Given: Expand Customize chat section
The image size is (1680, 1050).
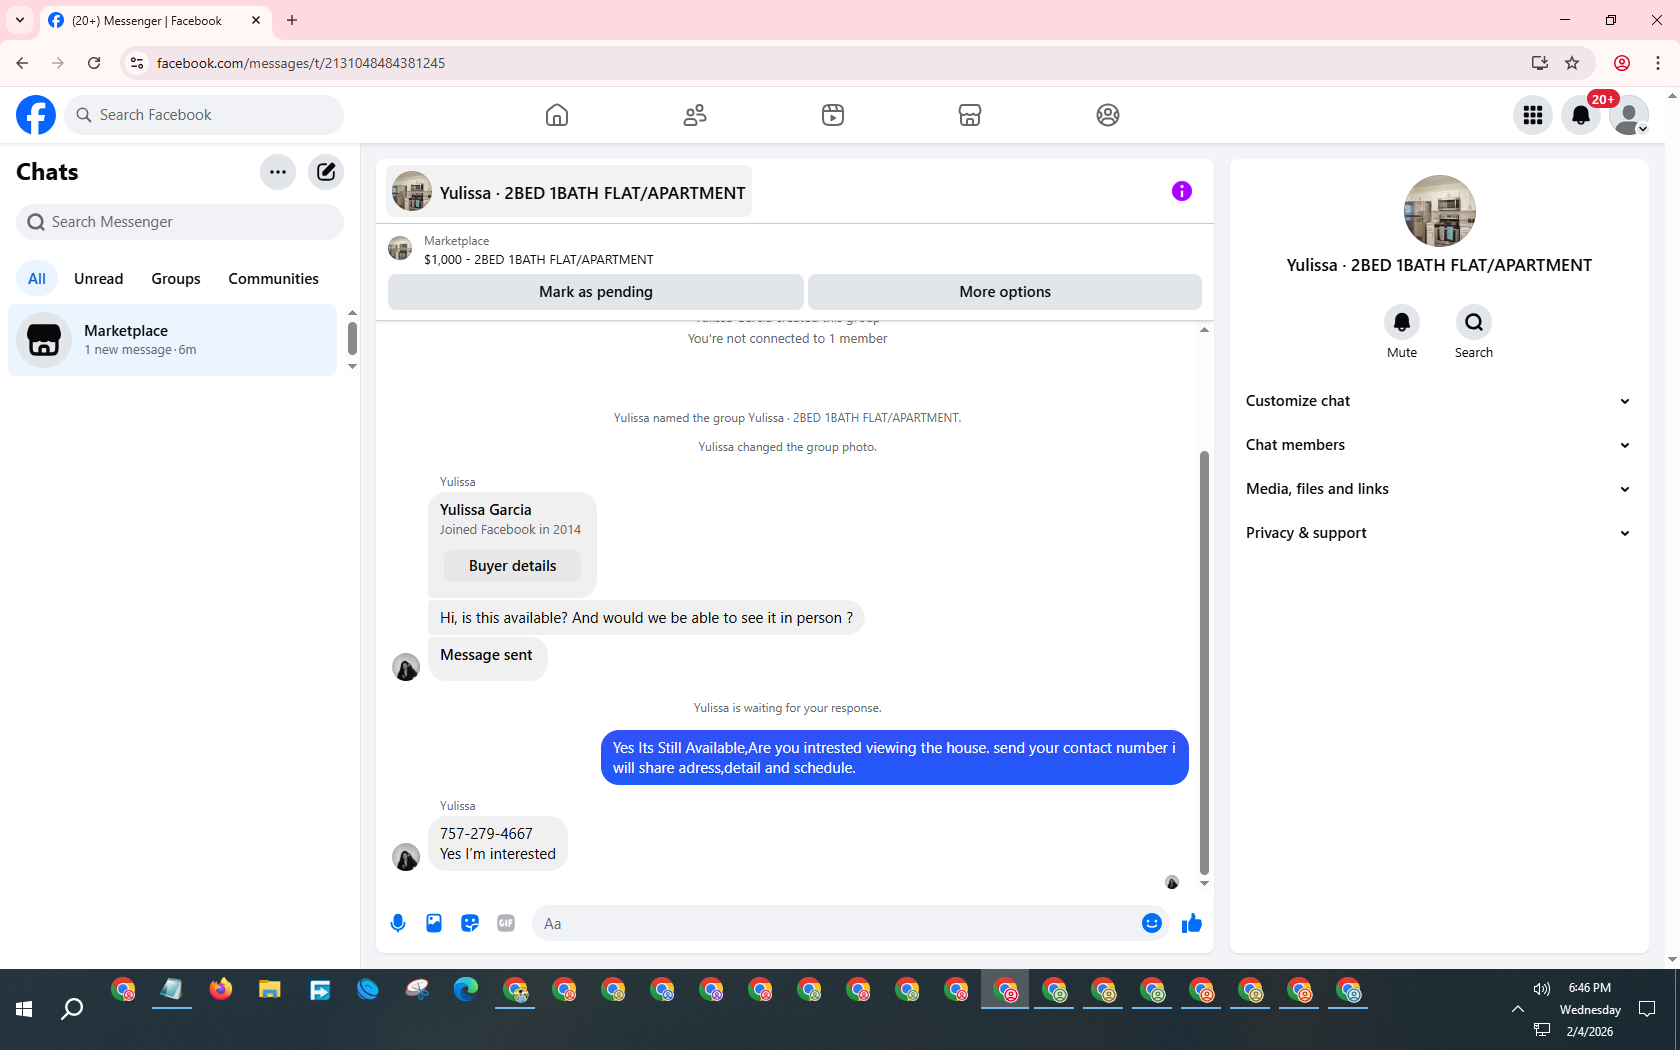Looking at the screenshot, I should (1438, 401).
